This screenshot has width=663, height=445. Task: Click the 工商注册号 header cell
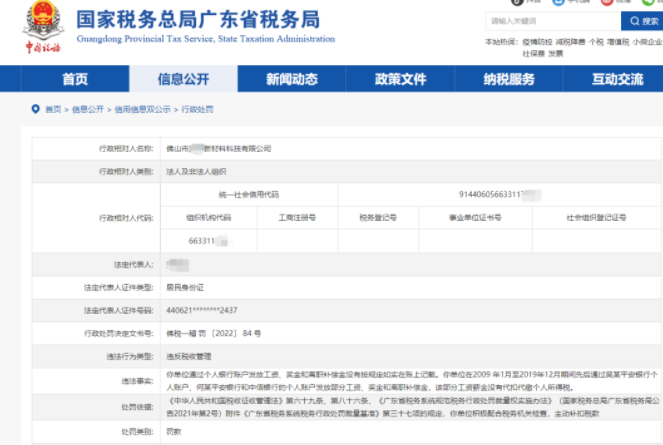[x=297, y=217]
